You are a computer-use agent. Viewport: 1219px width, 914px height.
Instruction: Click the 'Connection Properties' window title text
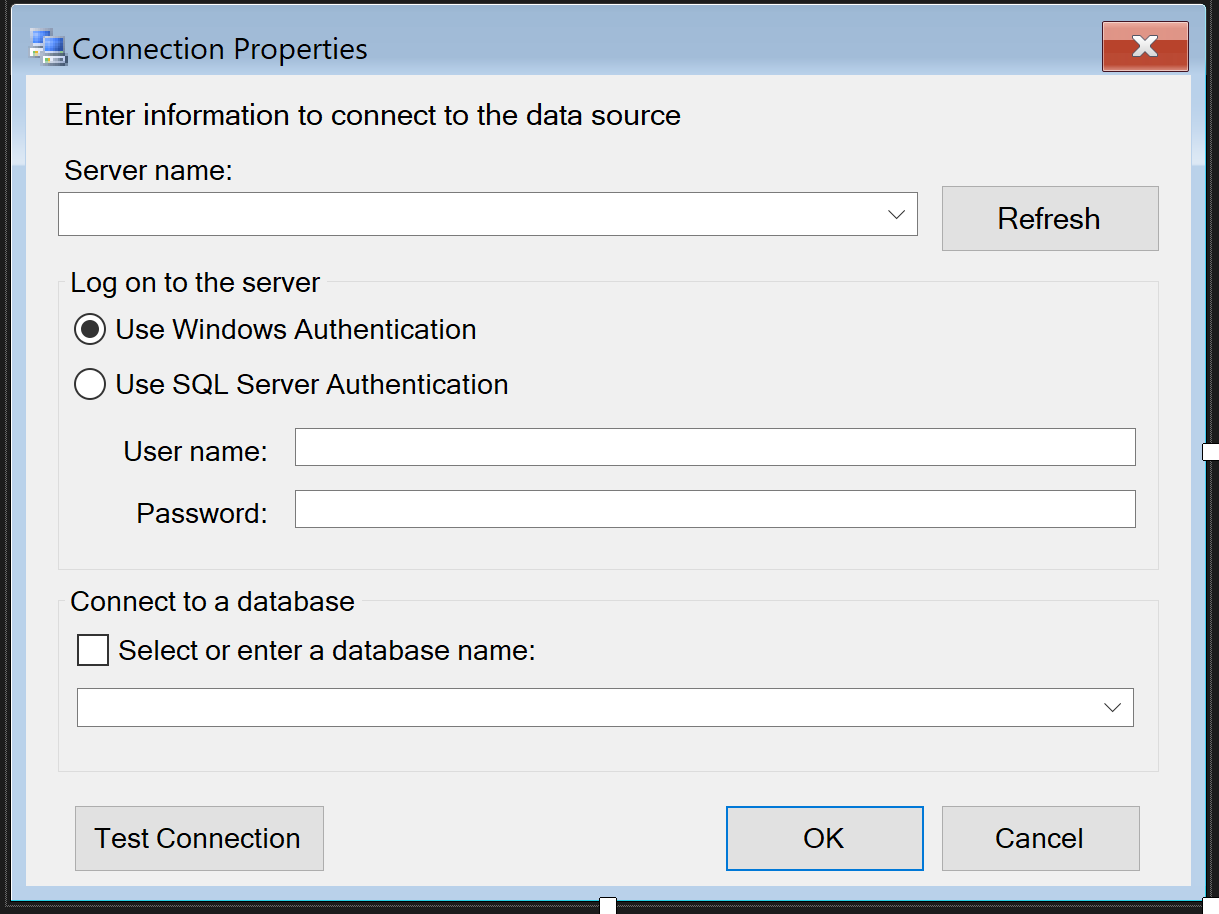[x=220, y=49]
